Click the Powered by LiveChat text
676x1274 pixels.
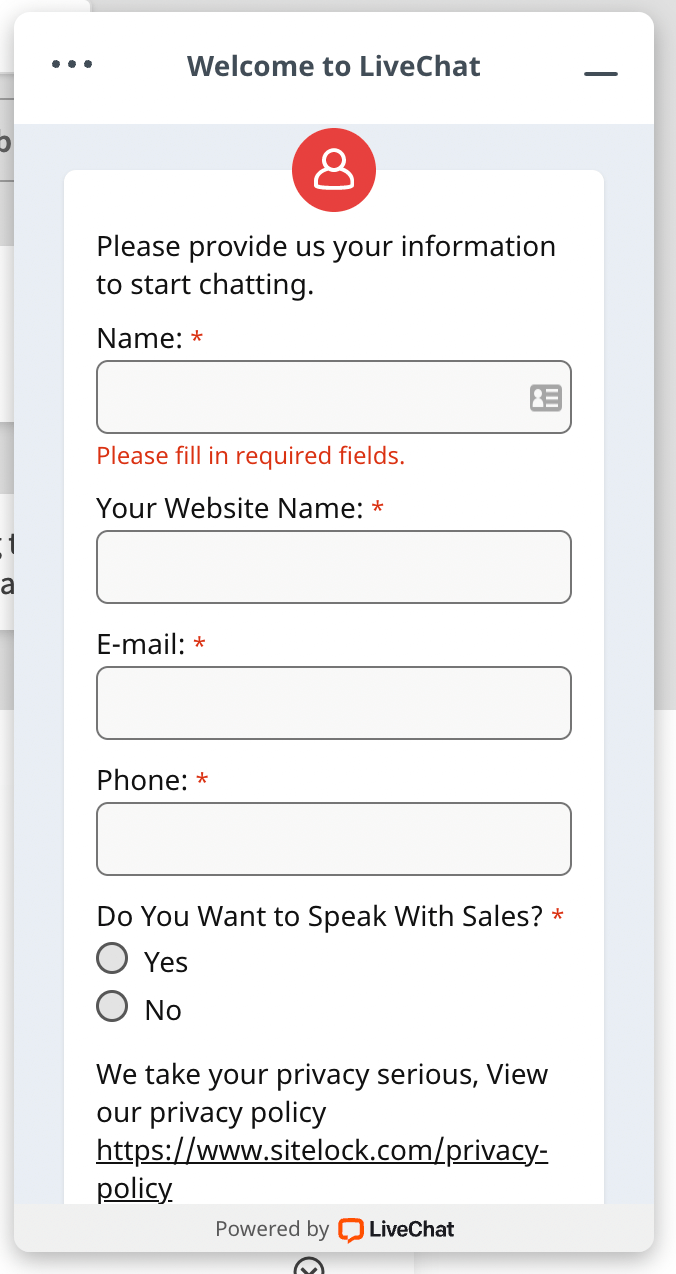click(x=335, y=1229)
